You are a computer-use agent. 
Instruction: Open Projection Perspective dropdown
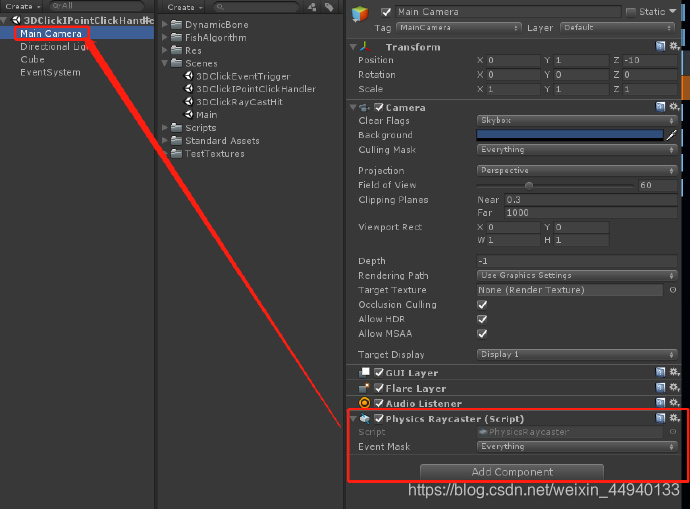click(x=577, y=170)
